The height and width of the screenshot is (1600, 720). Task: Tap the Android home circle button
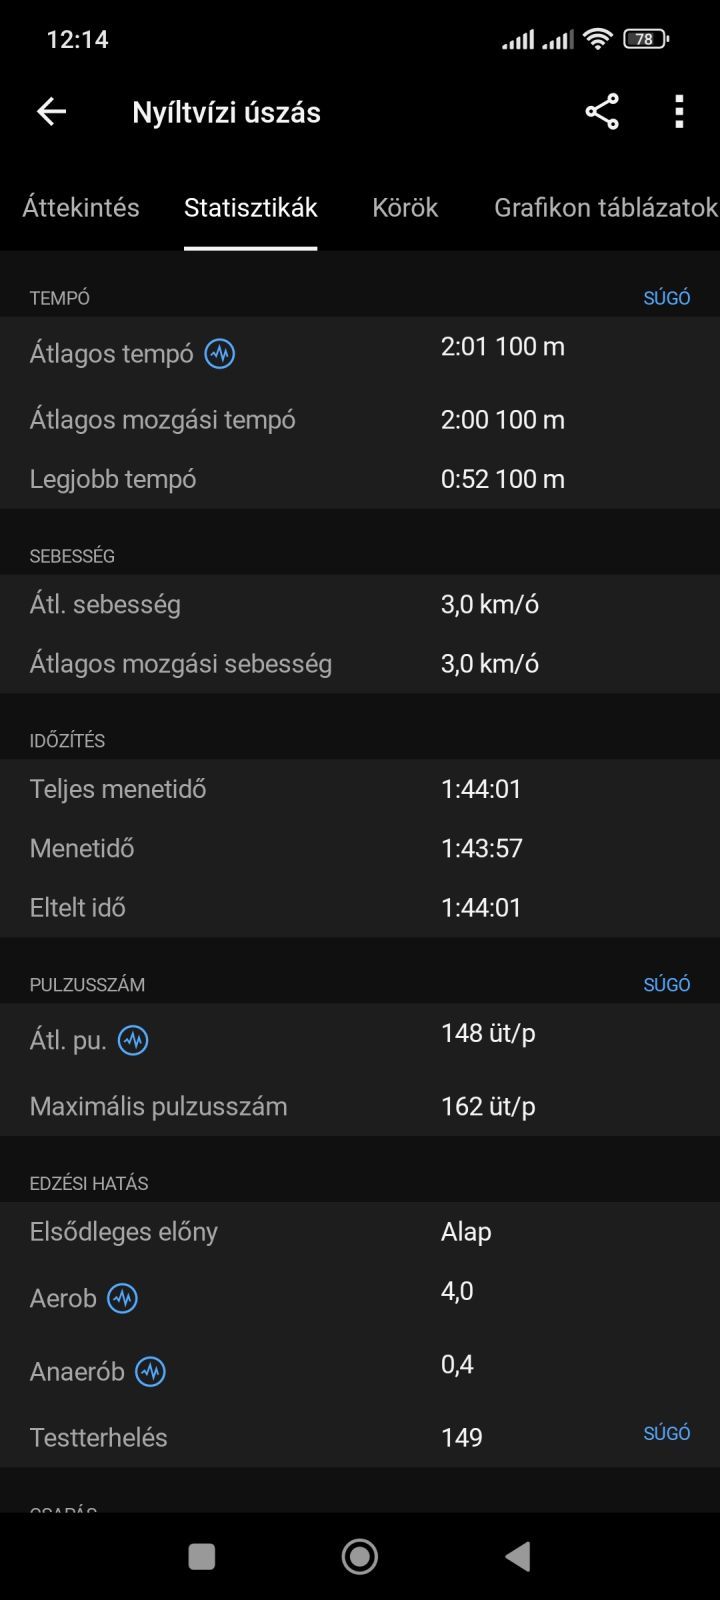(360, 1556)
